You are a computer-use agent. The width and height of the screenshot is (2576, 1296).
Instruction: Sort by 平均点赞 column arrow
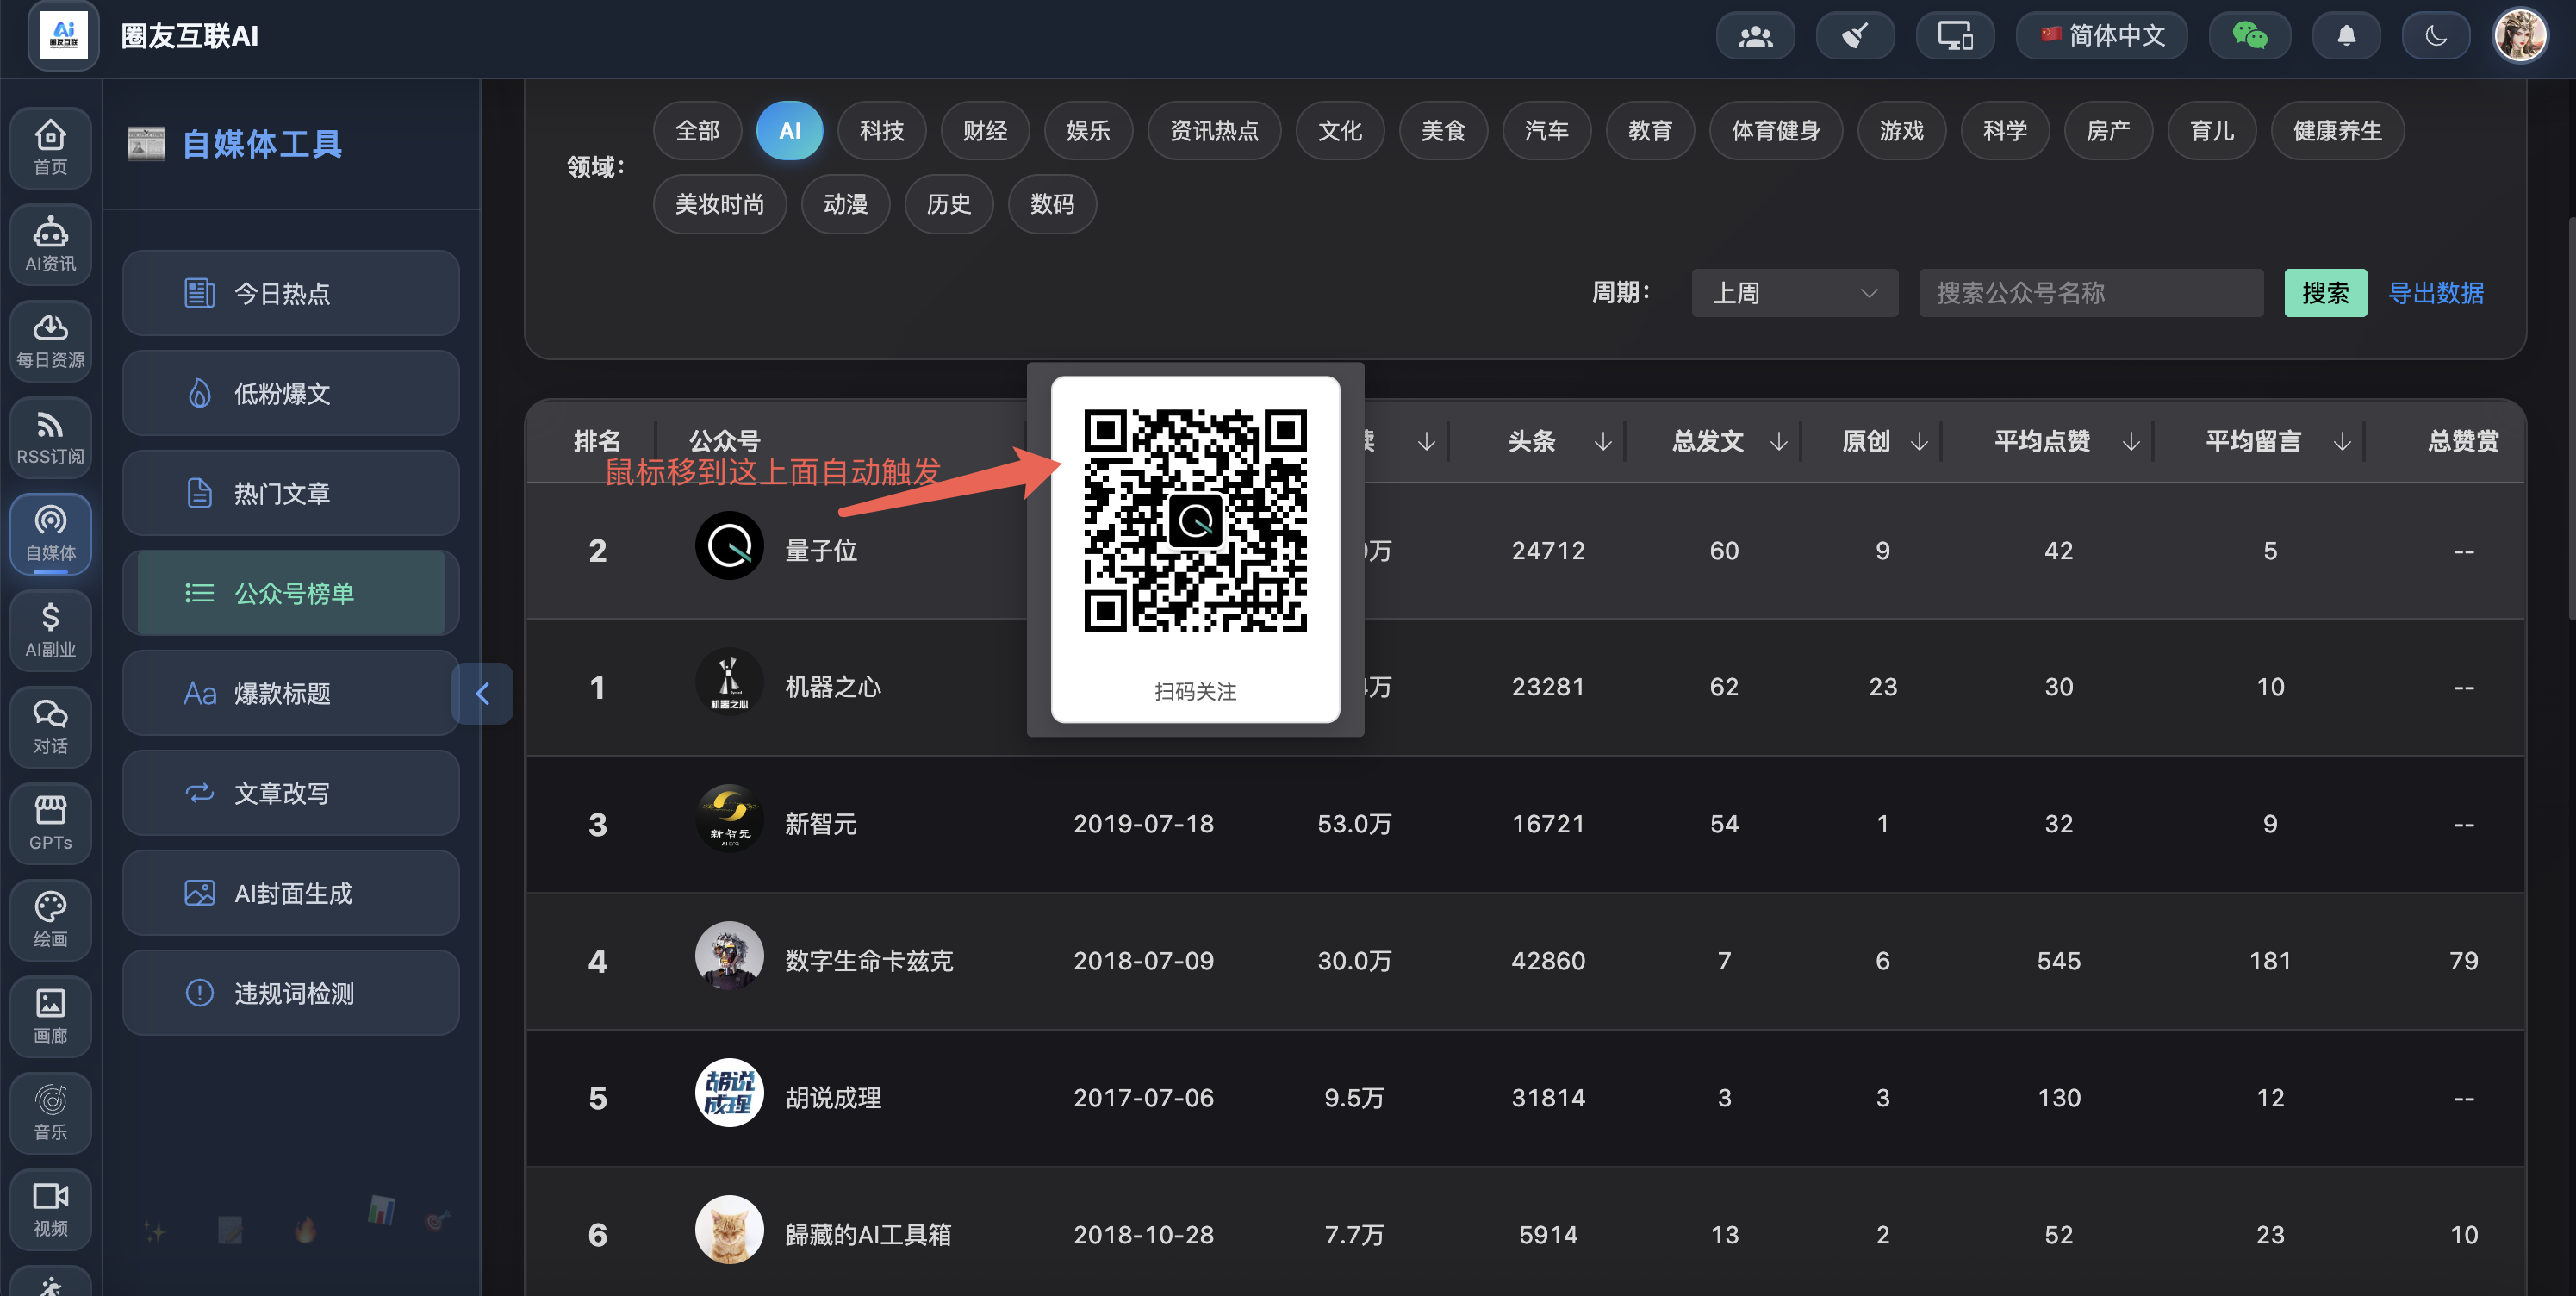coord(2131,441)
